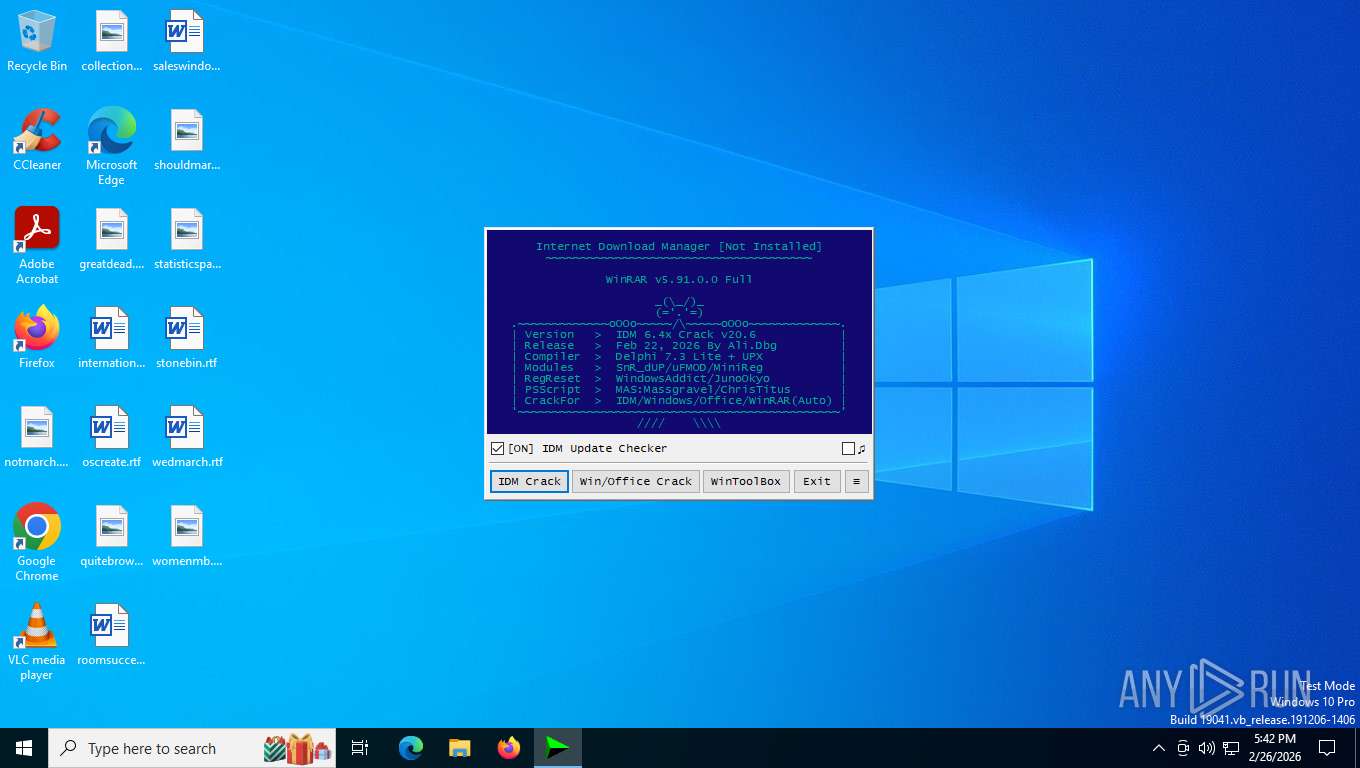
Task: Select the collection... image file icon
Action: [112, 42]
